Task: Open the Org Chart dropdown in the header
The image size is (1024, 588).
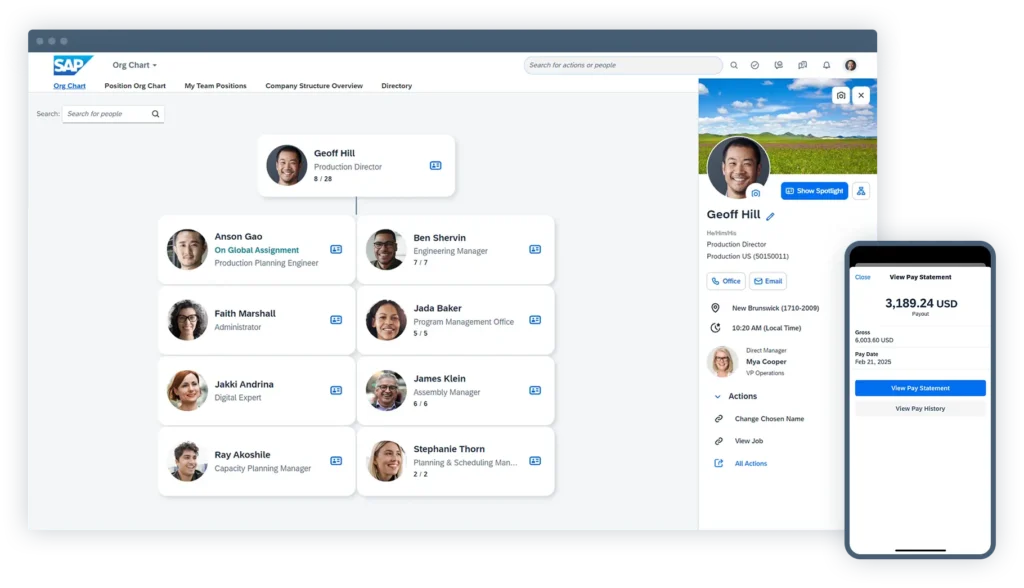Action: click(x=134, y=64)
